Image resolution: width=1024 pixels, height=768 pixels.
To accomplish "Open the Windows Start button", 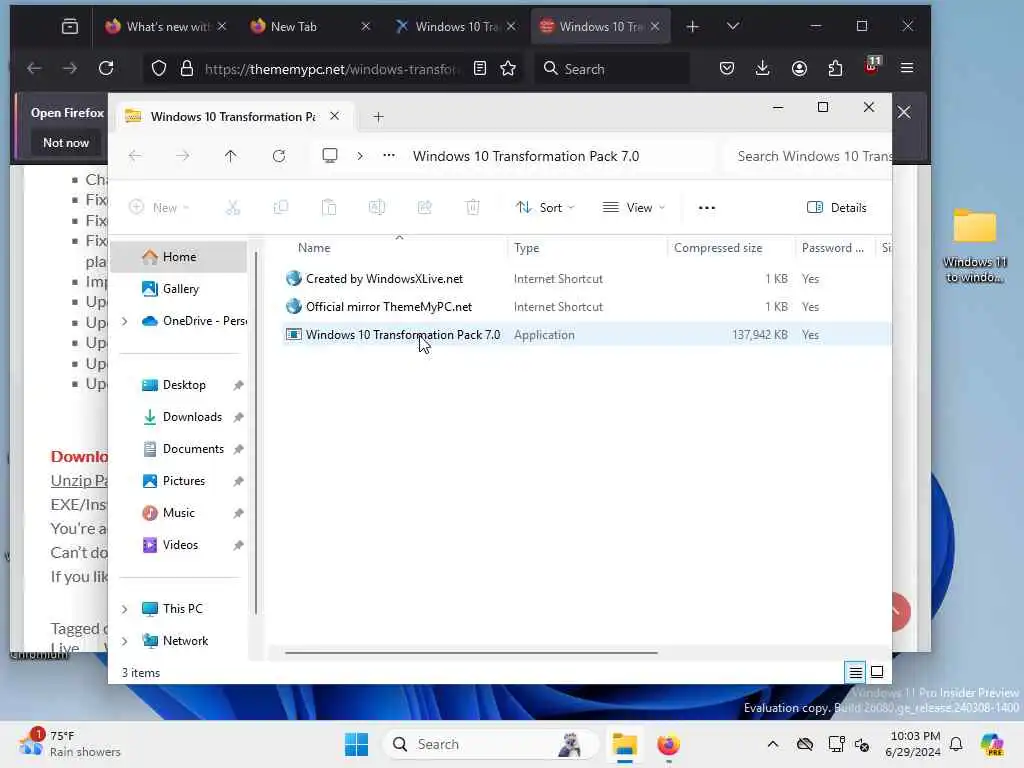I will [x=357, y=744].
